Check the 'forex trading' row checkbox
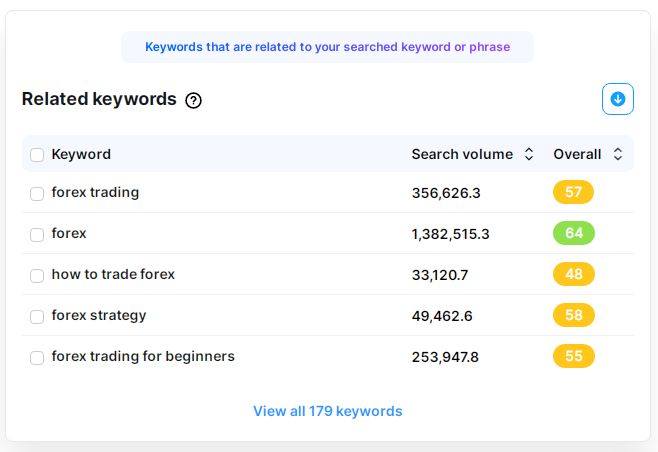The width and height of the screenshot is (658, 452). [37, 194]
